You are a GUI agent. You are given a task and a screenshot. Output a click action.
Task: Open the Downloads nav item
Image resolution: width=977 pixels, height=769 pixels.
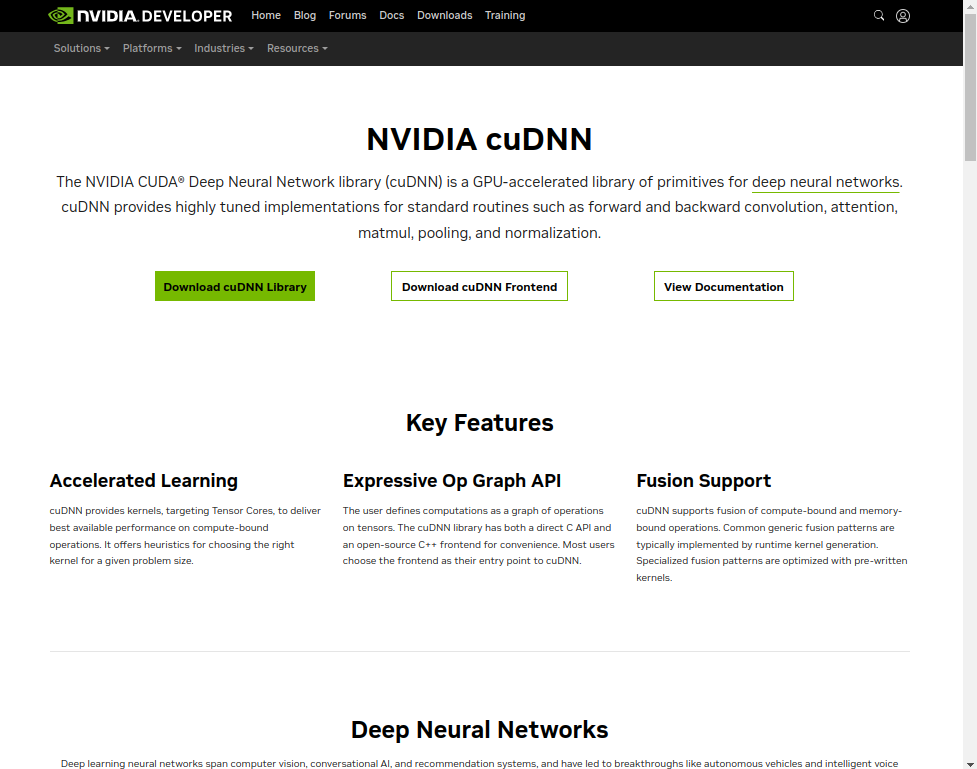tap(444, 16)
